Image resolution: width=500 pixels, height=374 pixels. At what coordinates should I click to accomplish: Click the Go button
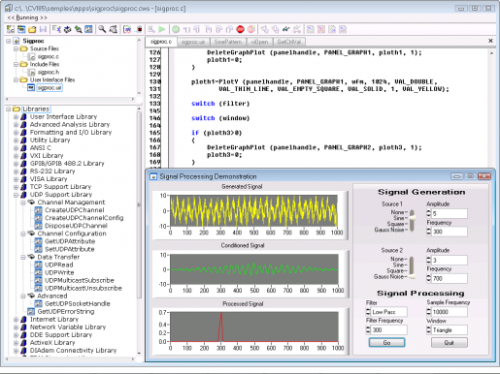(387, 343)
